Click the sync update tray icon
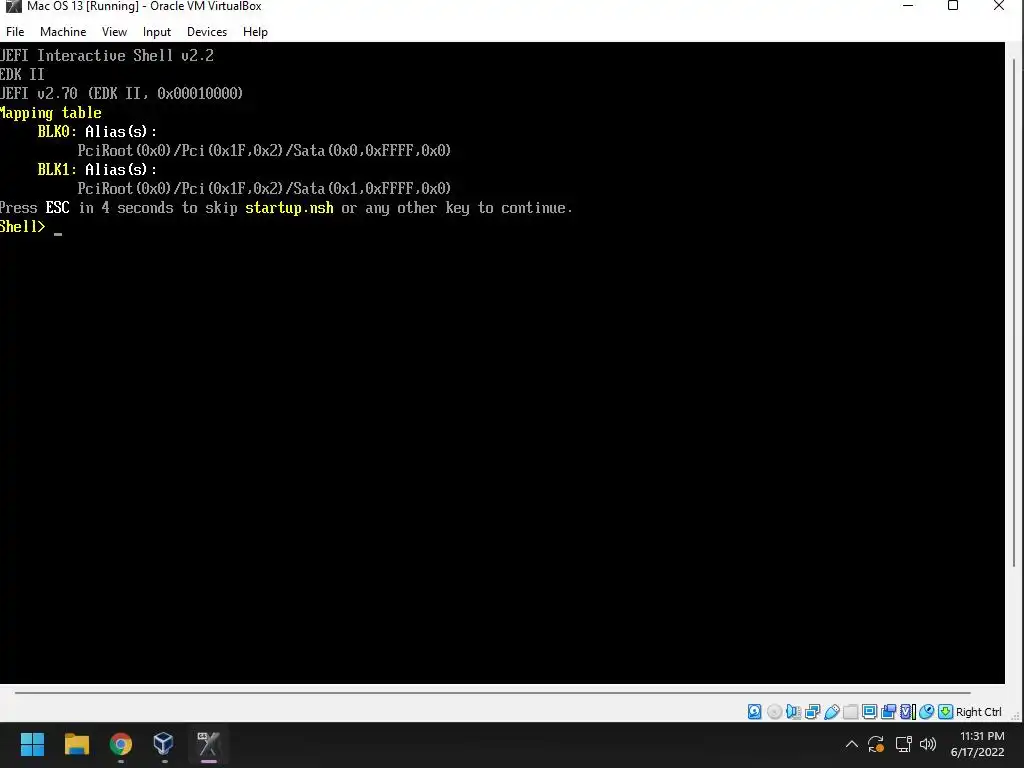The height and width of the screenshot is (768, 1024). click(876, 744)
